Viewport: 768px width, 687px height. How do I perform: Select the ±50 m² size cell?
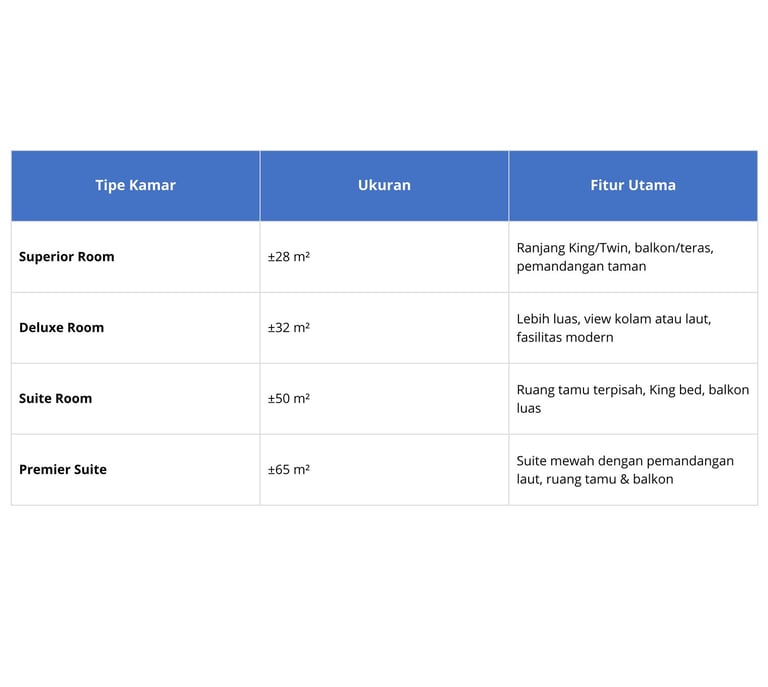click(289, 399)
